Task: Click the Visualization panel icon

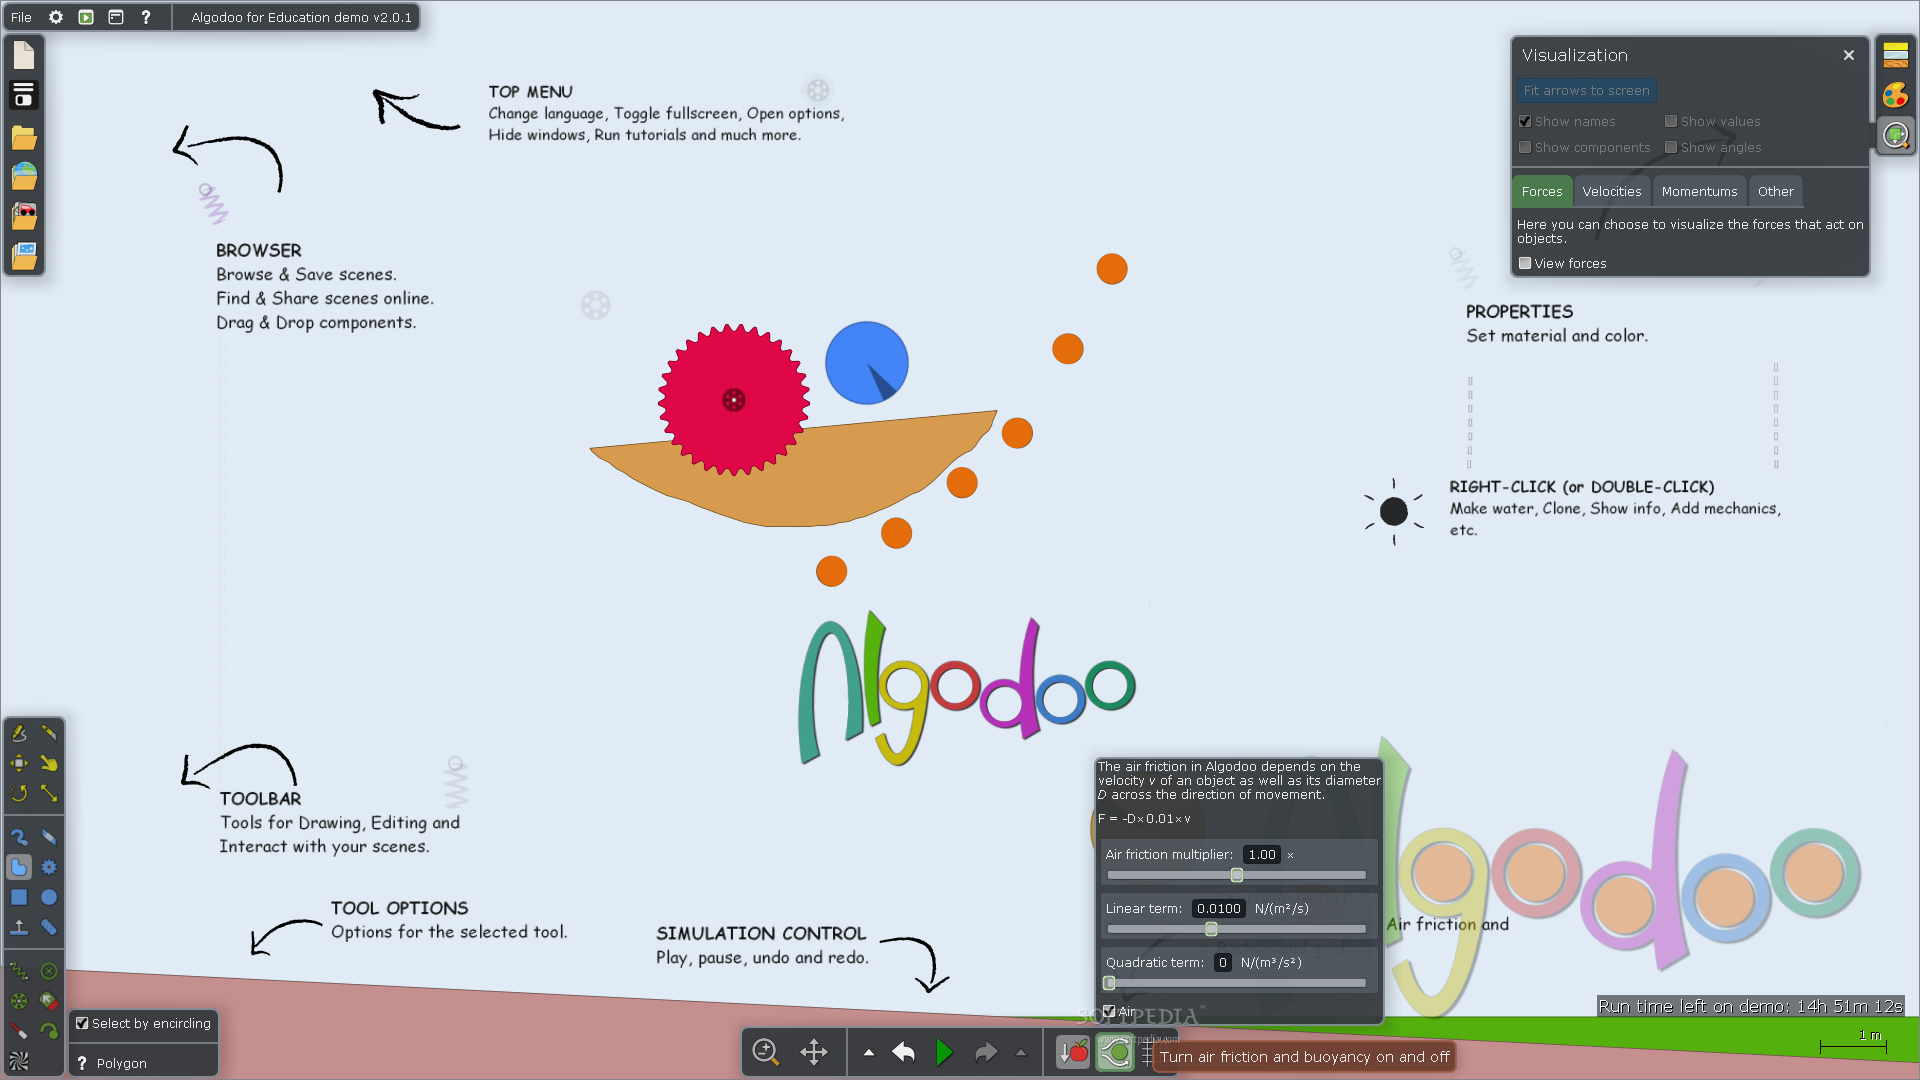Action: (x=1896, y=135)
